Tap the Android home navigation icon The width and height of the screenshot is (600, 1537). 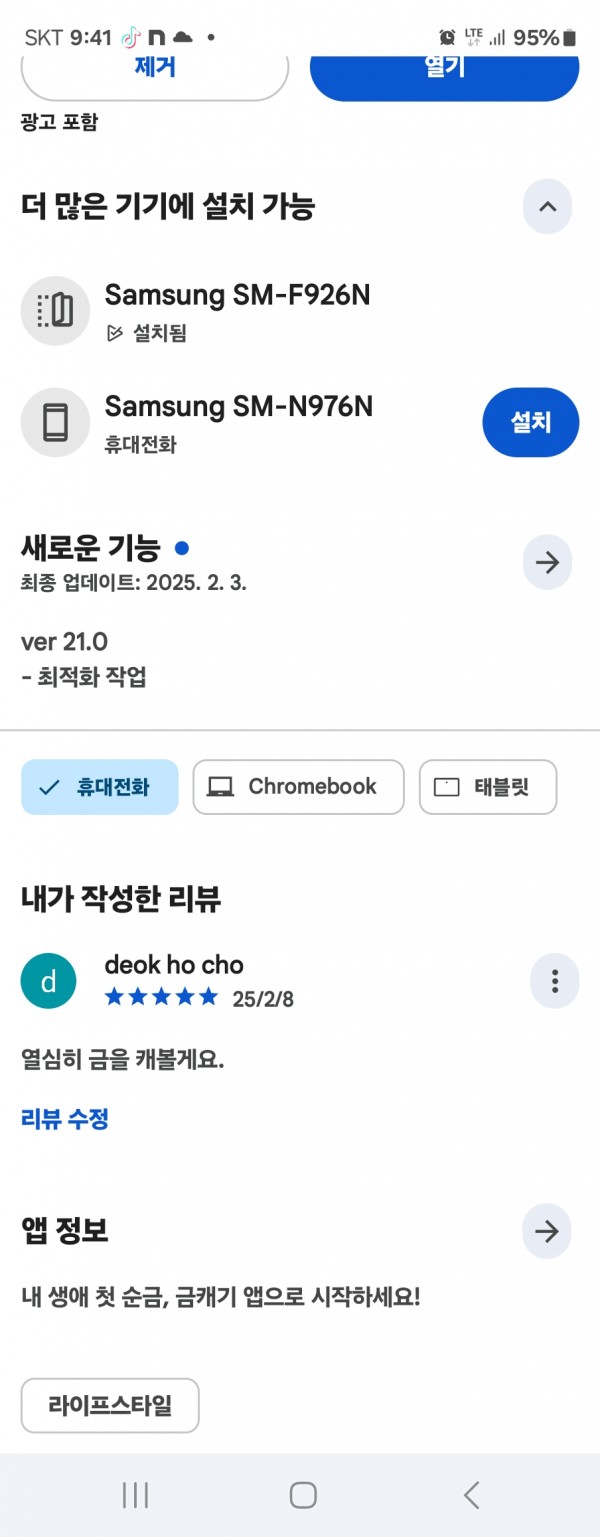[303, 1495]
